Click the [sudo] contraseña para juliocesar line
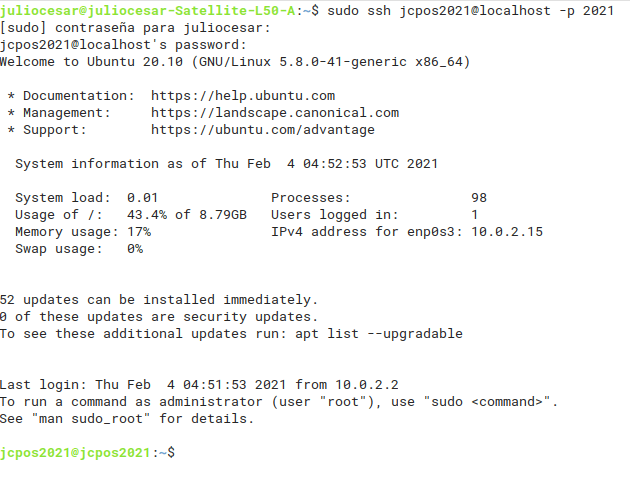The width and height of the screenshot is (630, 488). [x=134, y=28]
